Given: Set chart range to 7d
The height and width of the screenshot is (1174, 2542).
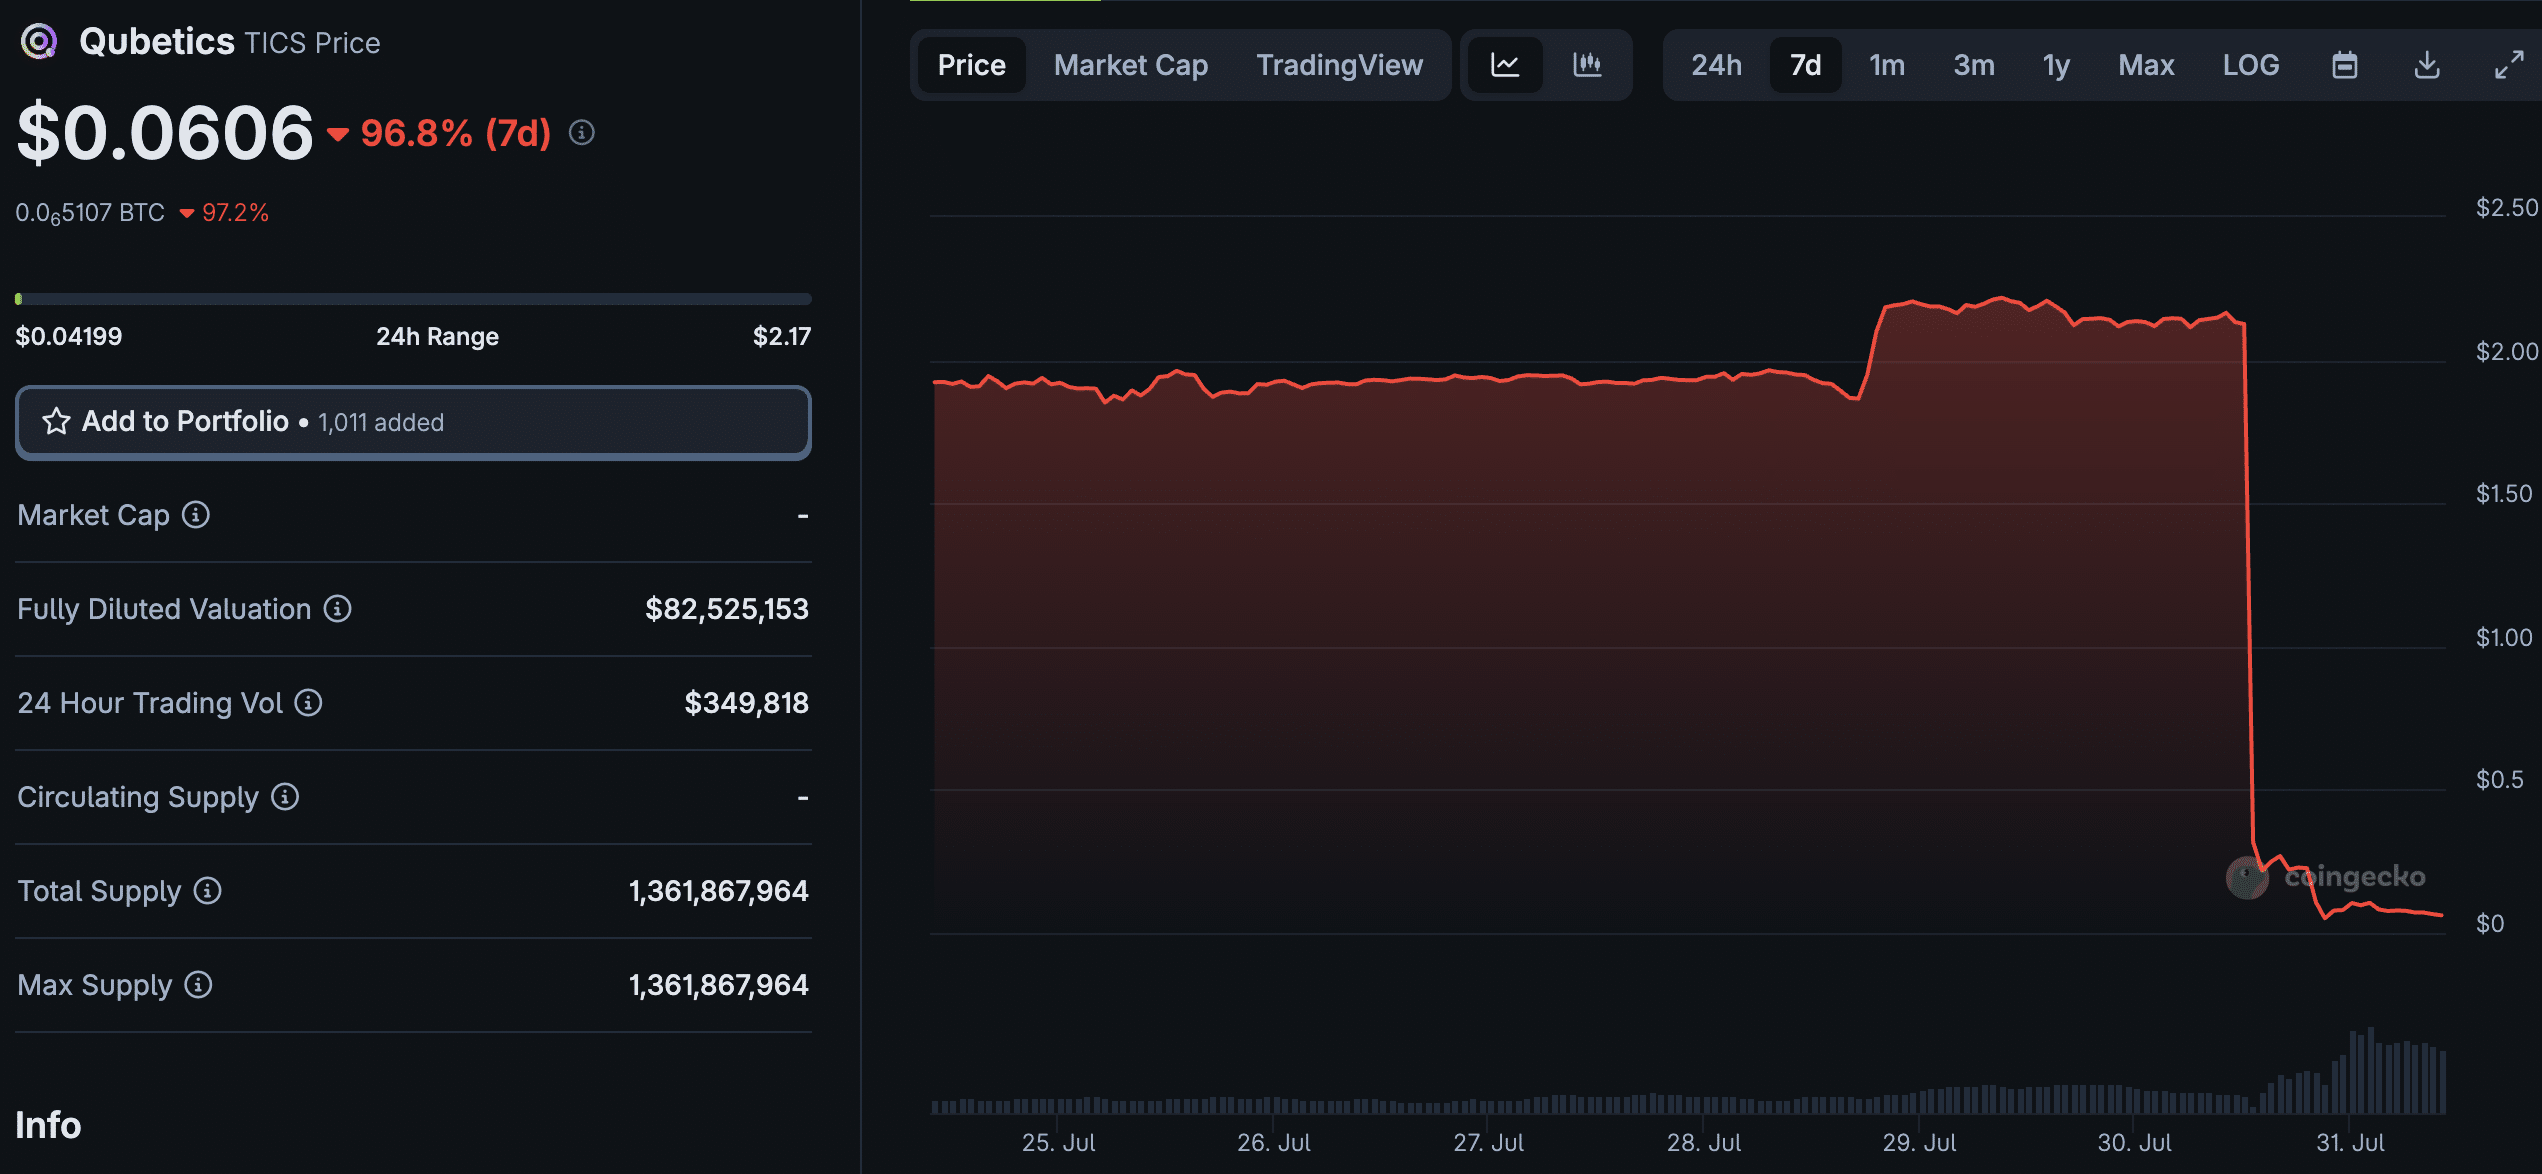Looking at the screenshot, I should pyautogui.click(x=1805, y=65).
